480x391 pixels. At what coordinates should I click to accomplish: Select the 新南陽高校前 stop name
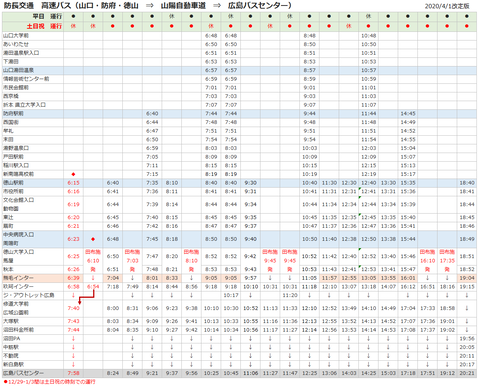click(19, 174)
